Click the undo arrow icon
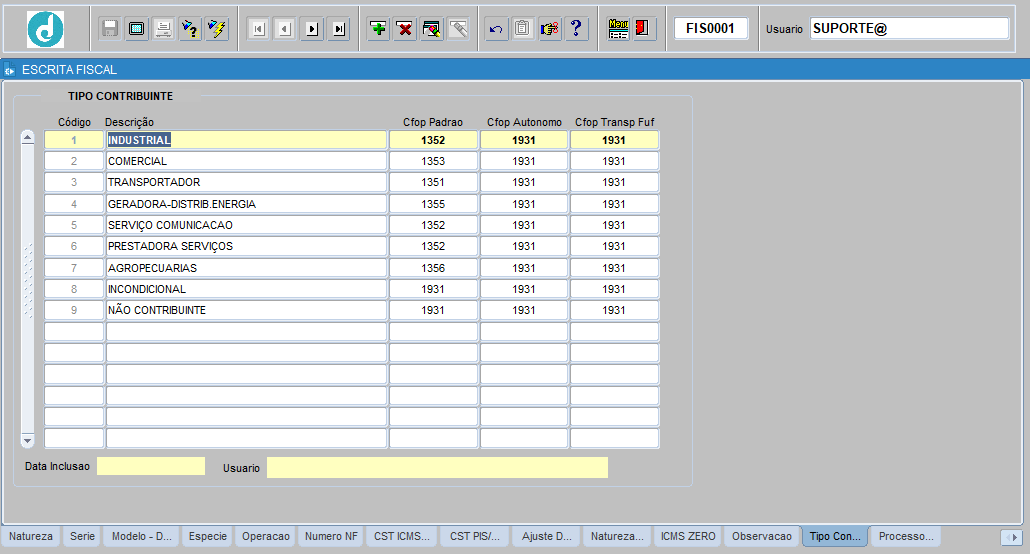 (x=496, y=28)
